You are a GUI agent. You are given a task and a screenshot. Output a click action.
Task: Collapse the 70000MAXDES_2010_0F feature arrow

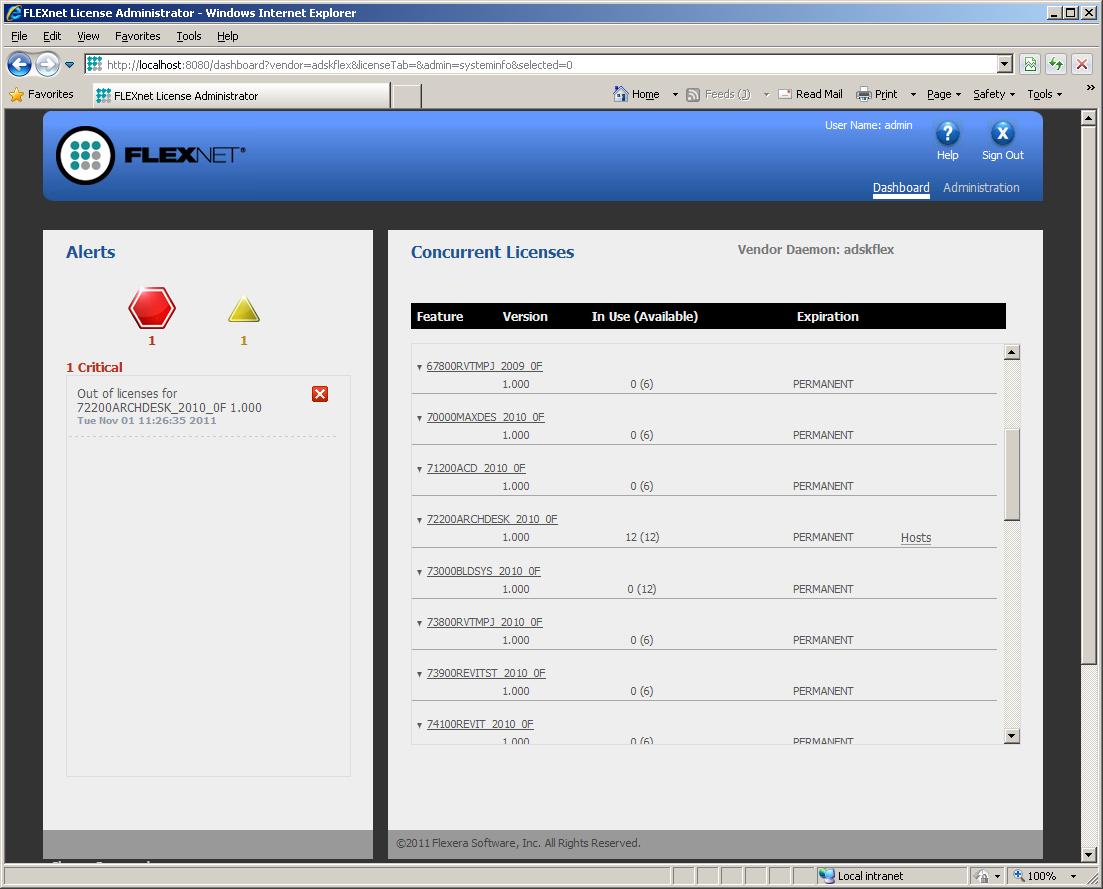[x=419, y=418]
